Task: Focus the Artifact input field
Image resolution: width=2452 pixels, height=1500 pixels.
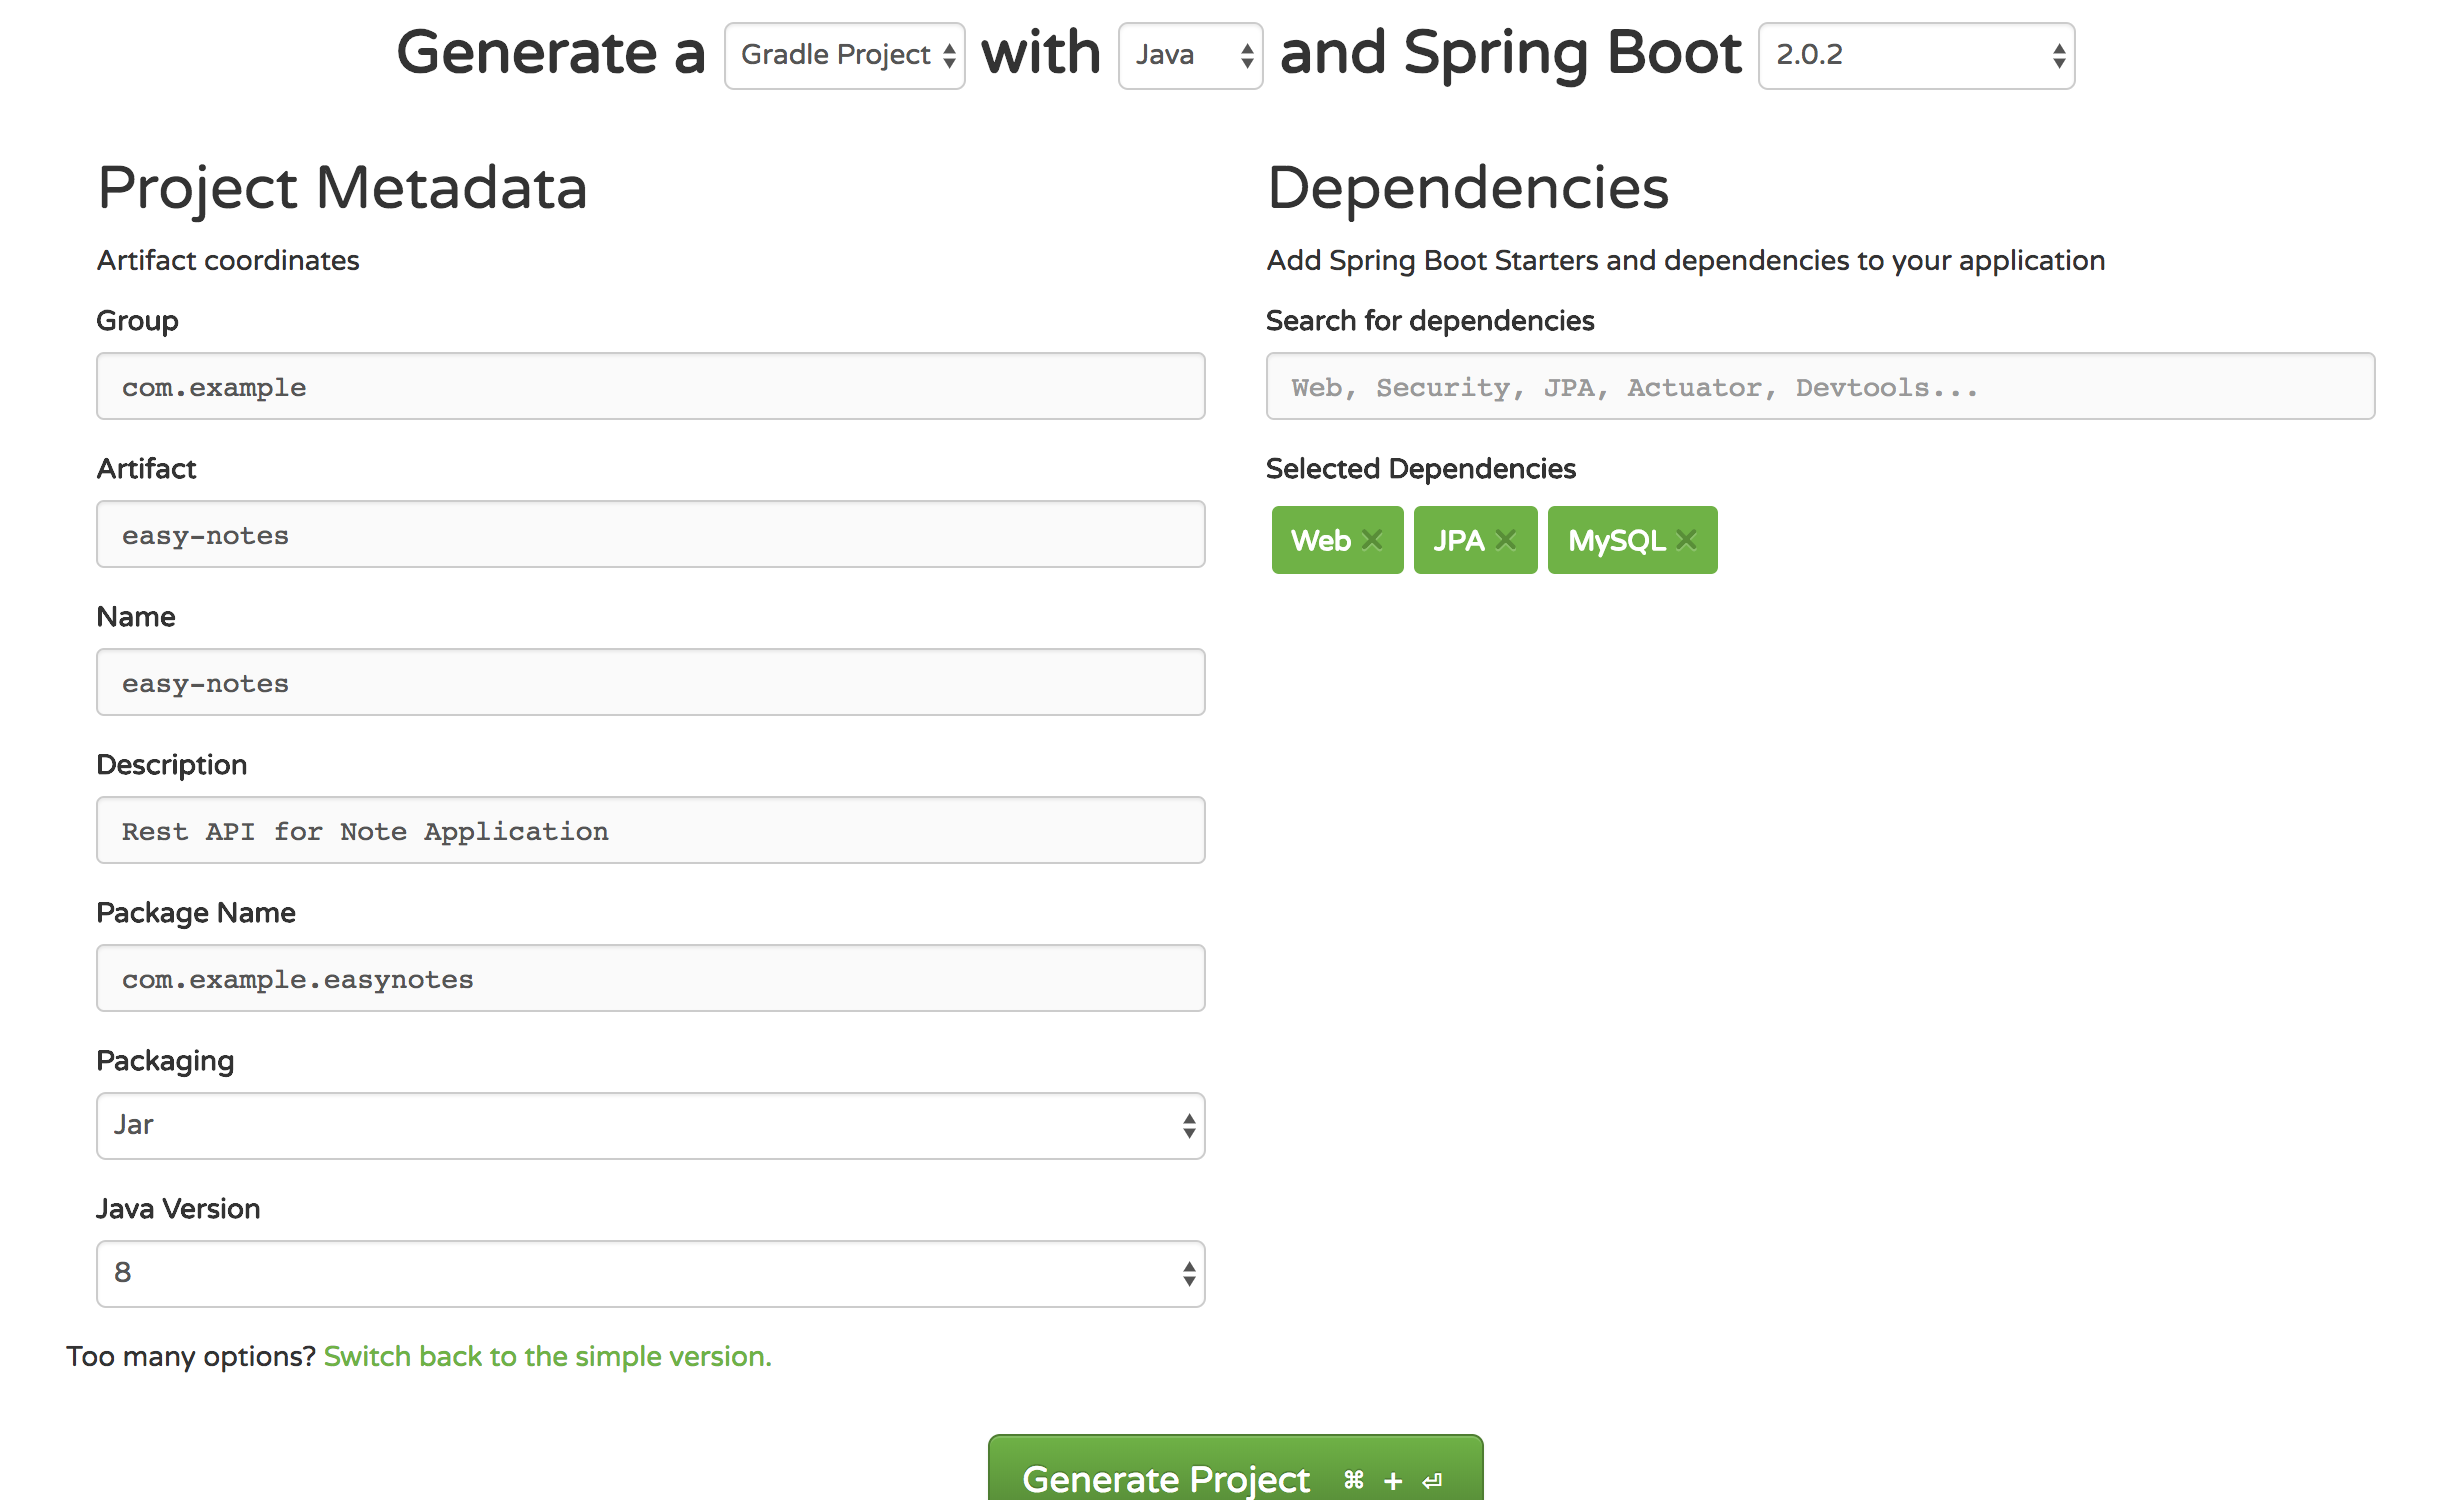Action: click(650, 535)
